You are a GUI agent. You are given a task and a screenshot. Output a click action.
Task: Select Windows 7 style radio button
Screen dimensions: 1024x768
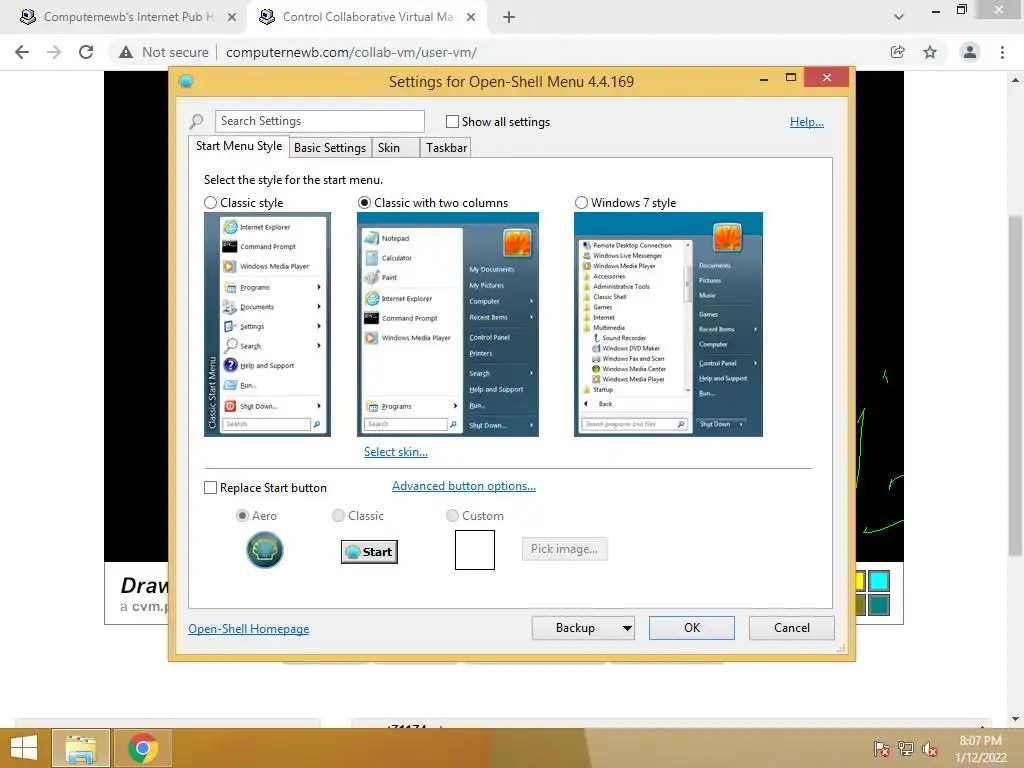(x=581, y=203)
